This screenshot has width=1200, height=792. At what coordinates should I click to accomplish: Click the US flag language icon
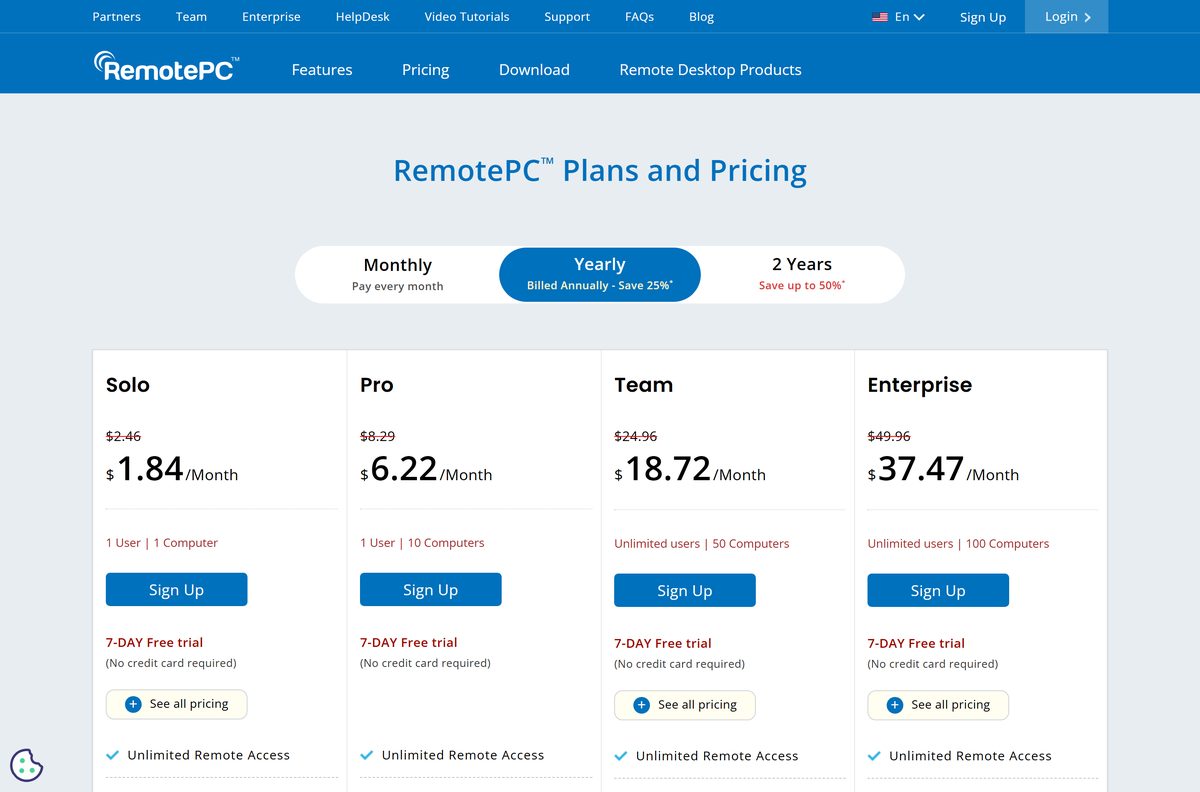tap(880, 17)
